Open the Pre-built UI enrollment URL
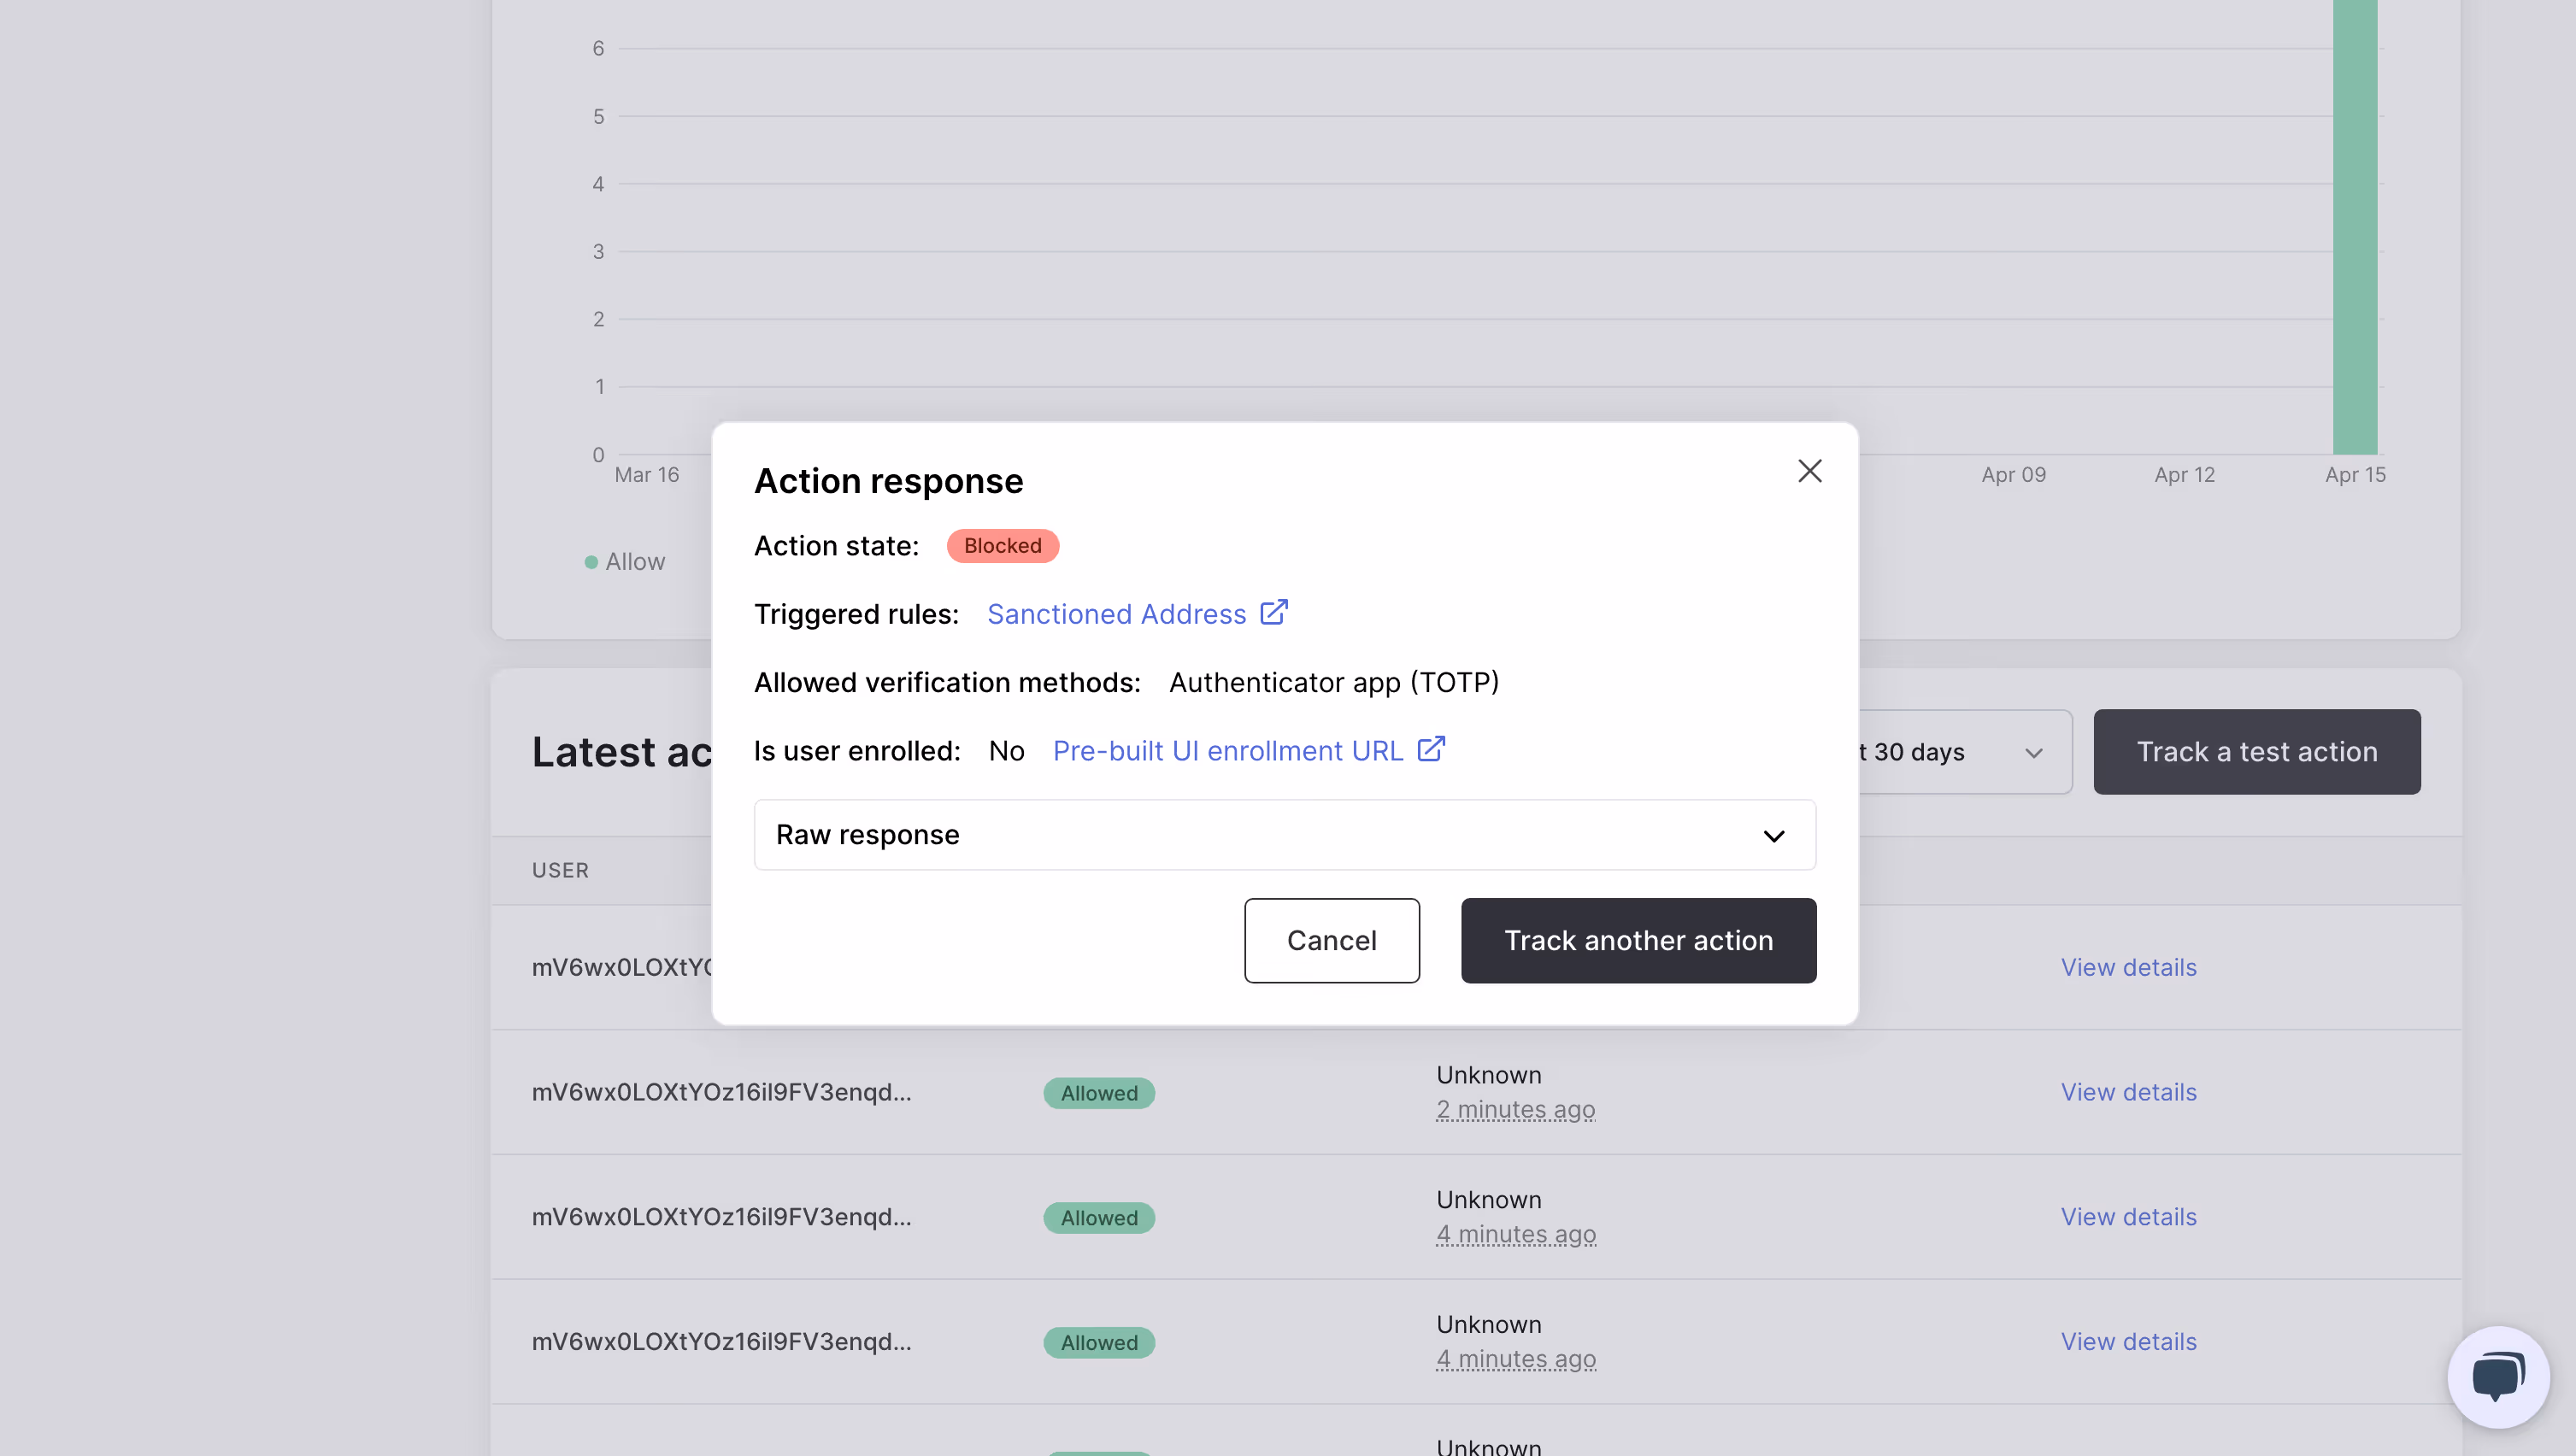 [x=1227, y=750]
